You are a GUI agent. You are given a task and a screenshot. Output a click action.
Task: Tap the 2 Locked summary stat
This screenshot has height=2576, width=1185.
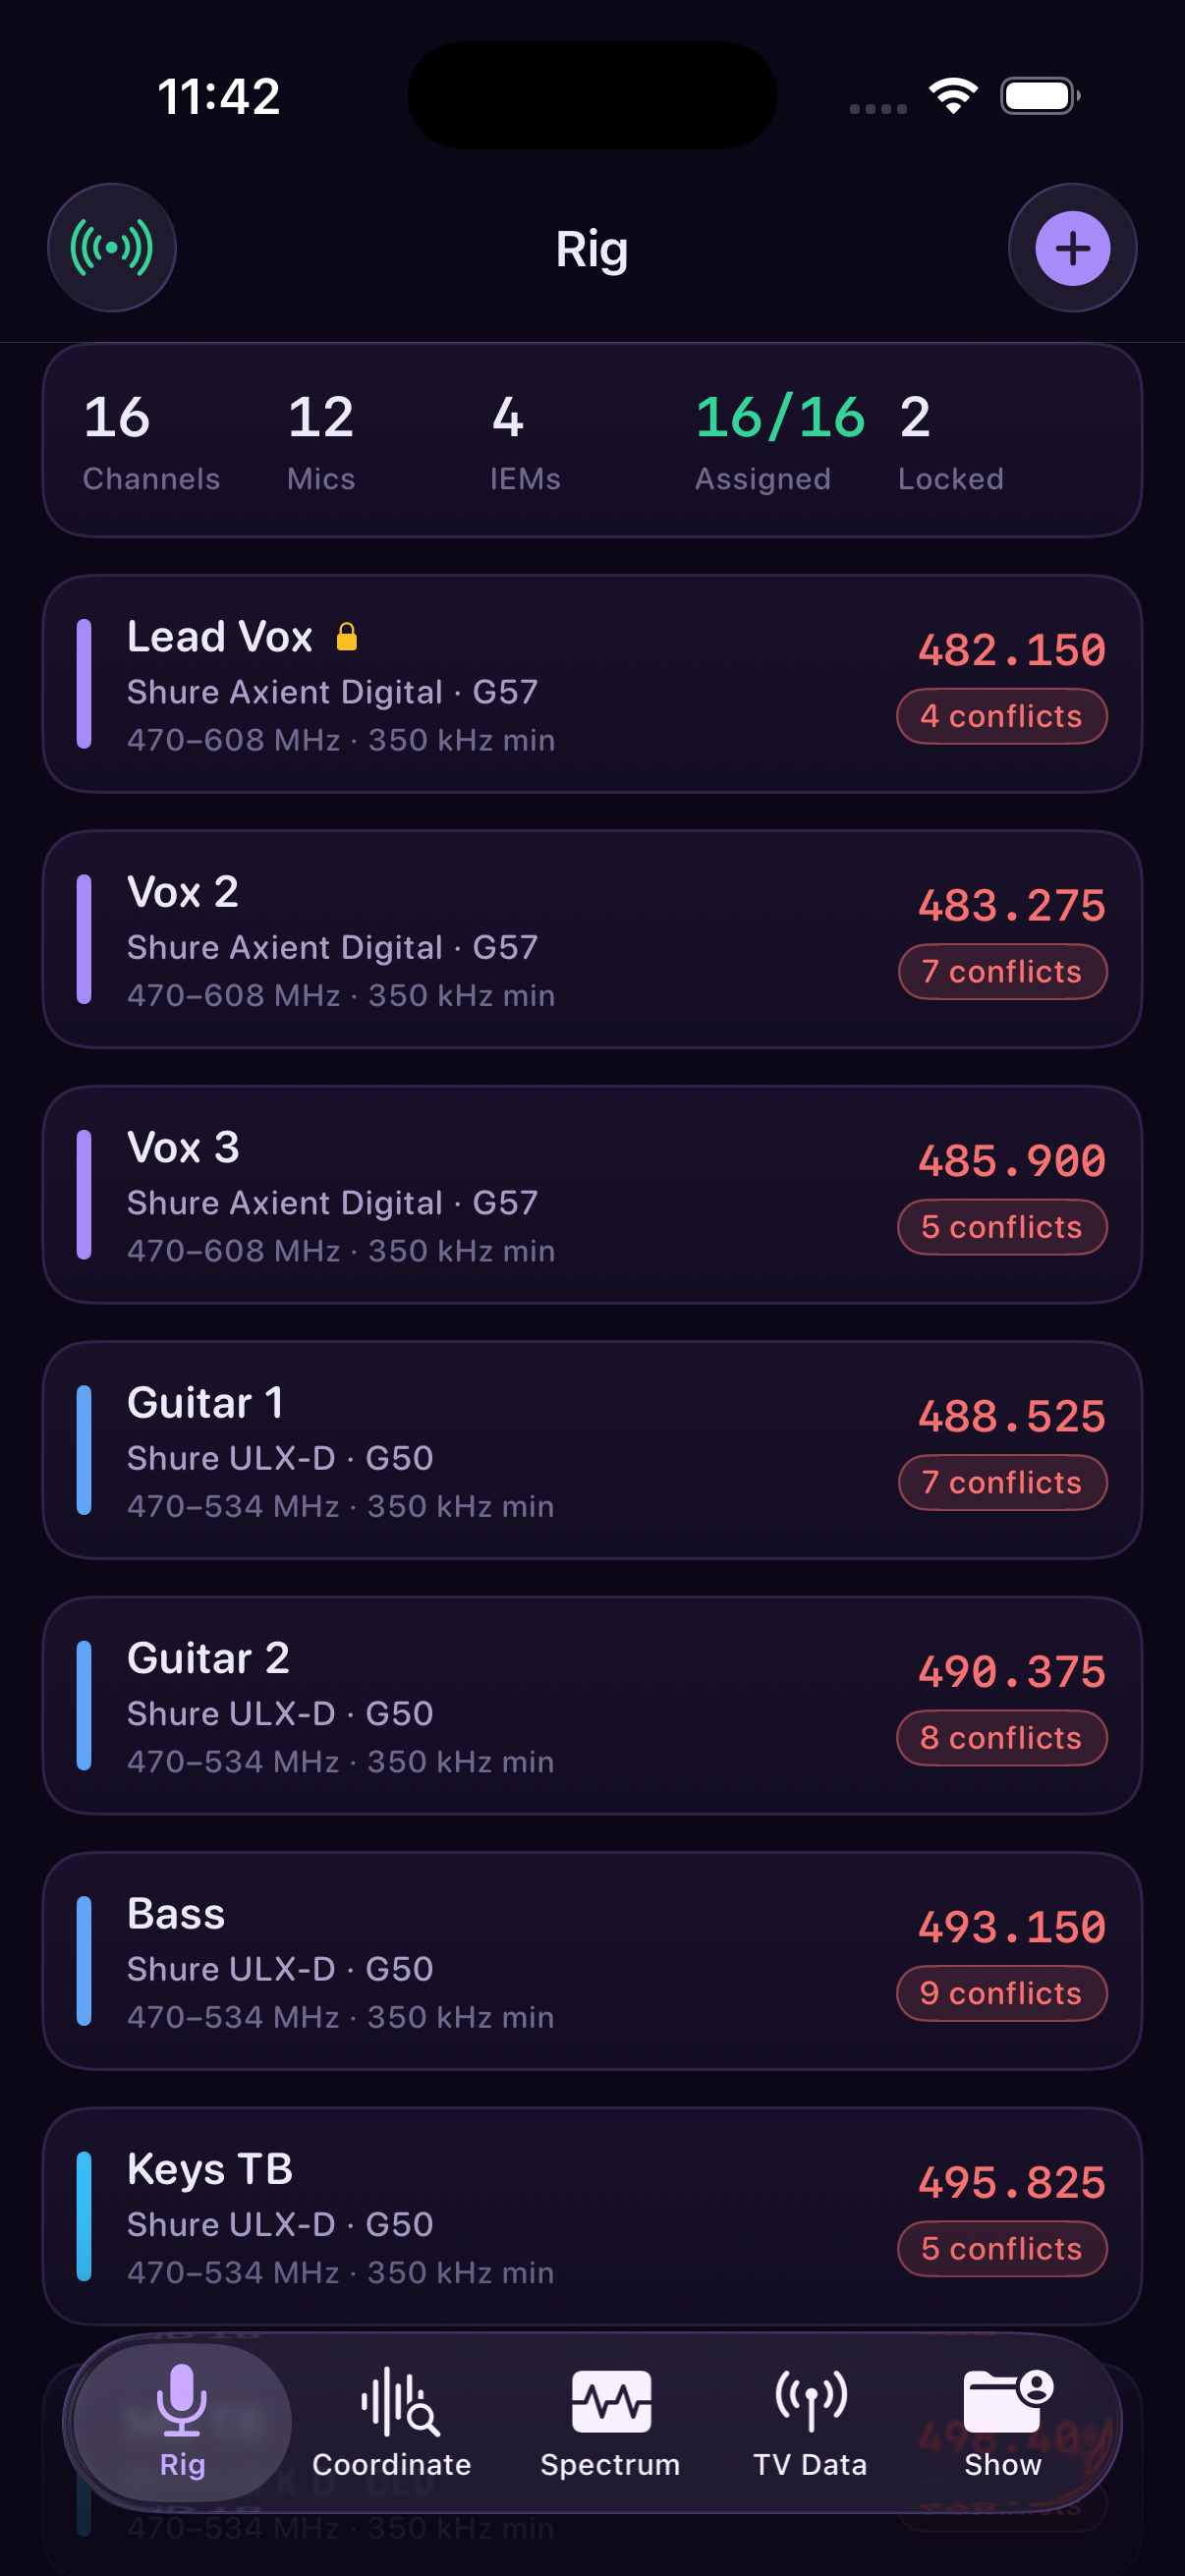[950, 441]
